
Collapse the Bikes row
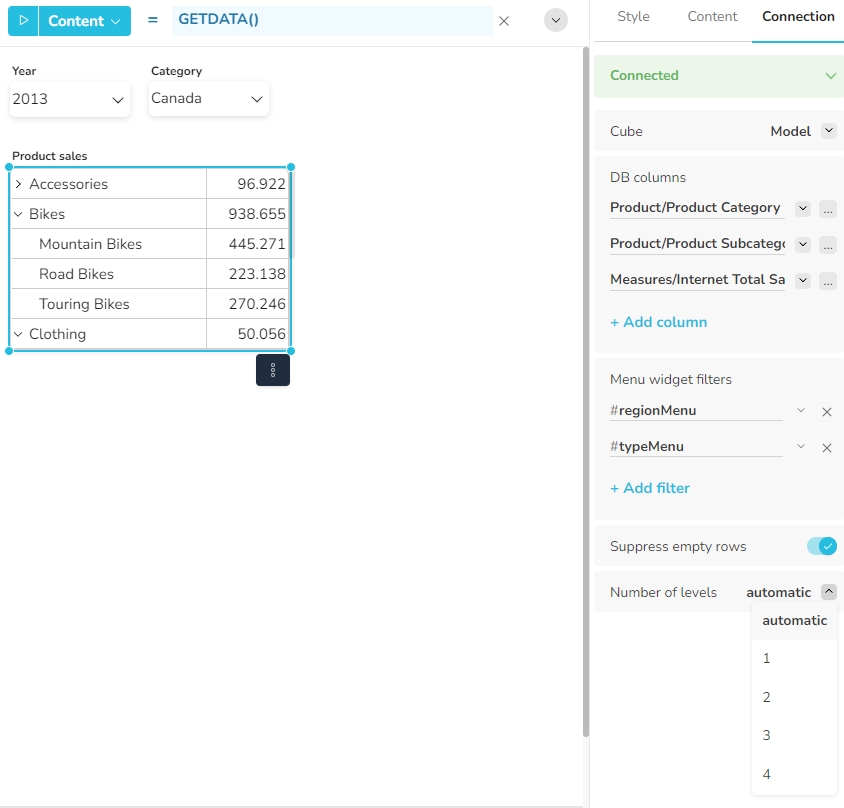[x=18, y=214]
